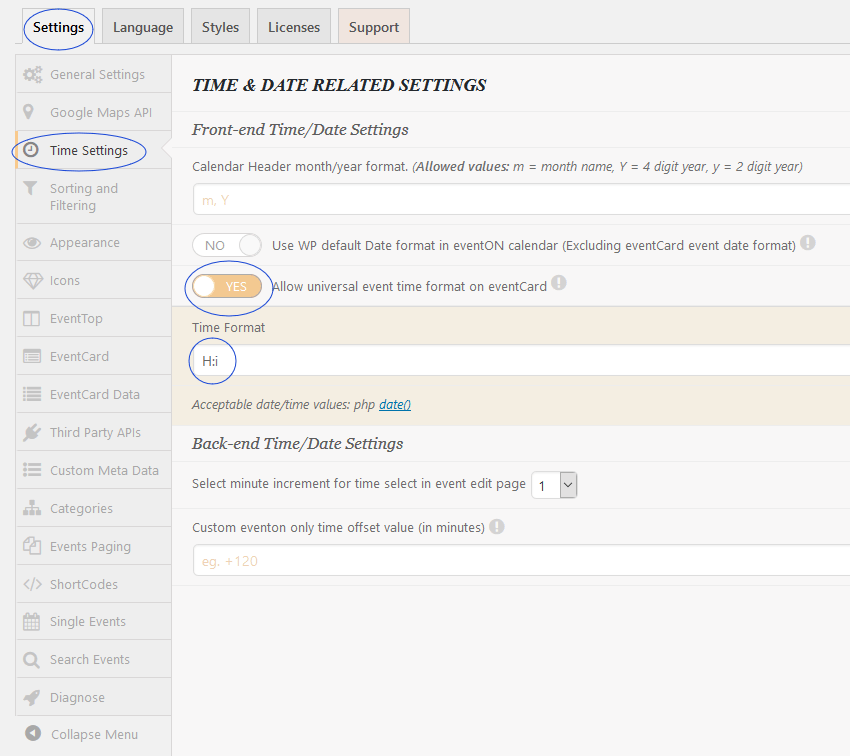Screen dimensions: 850x756
Task: Click the magnifier icon for Search Events
Action: point(32,660)
